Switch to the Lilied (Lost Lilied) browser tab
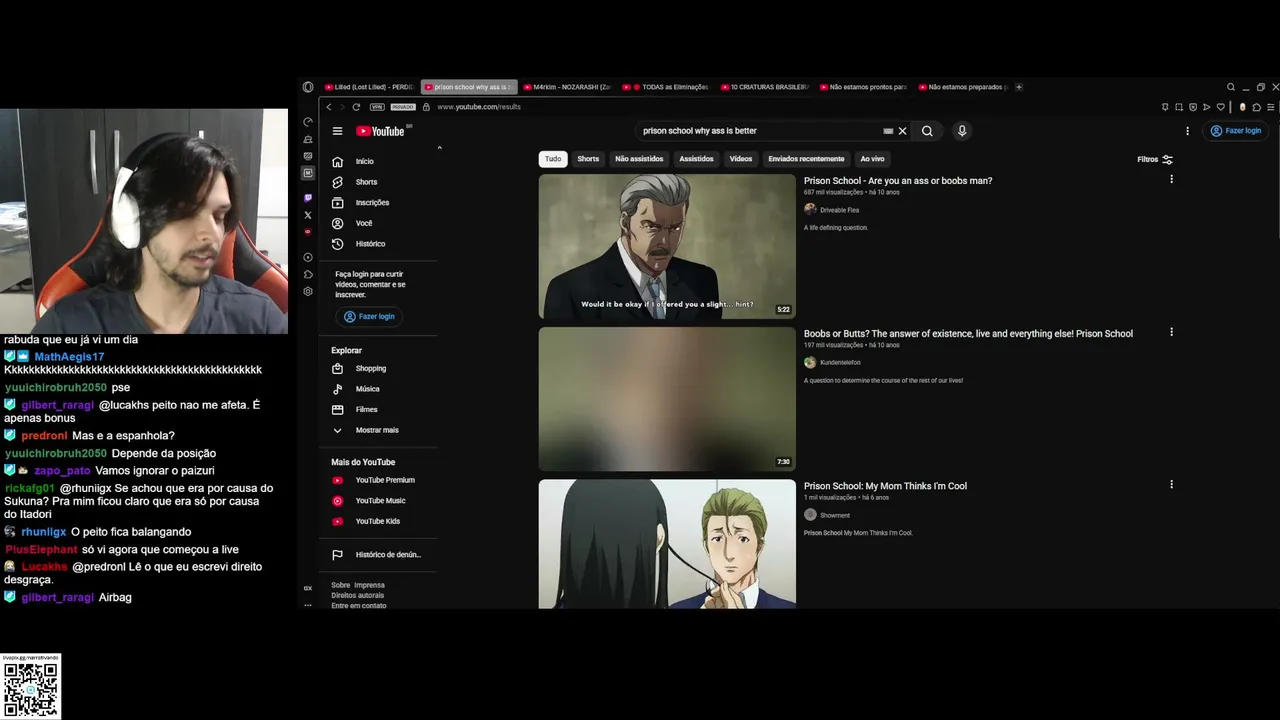 (x=369, y=87)
